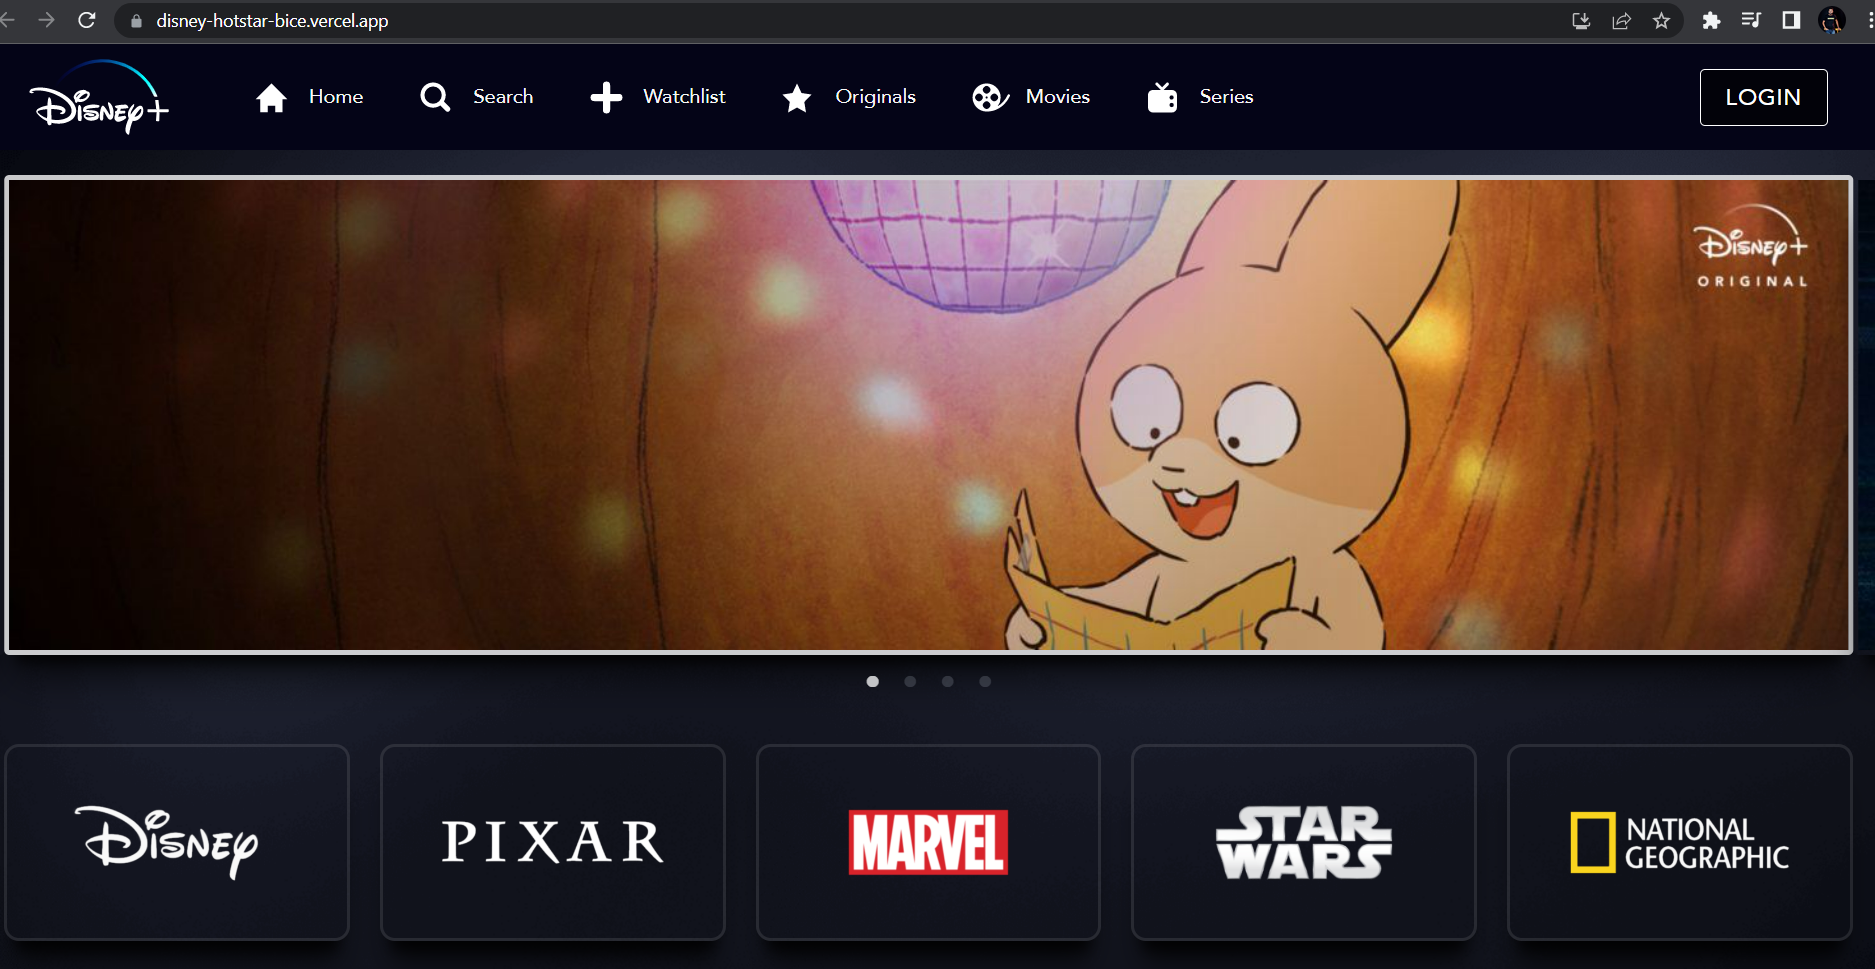Open the Pixar brand tile
Image resolution: width=1875 pixels, height=969 pixels.
tap(552, 842)
